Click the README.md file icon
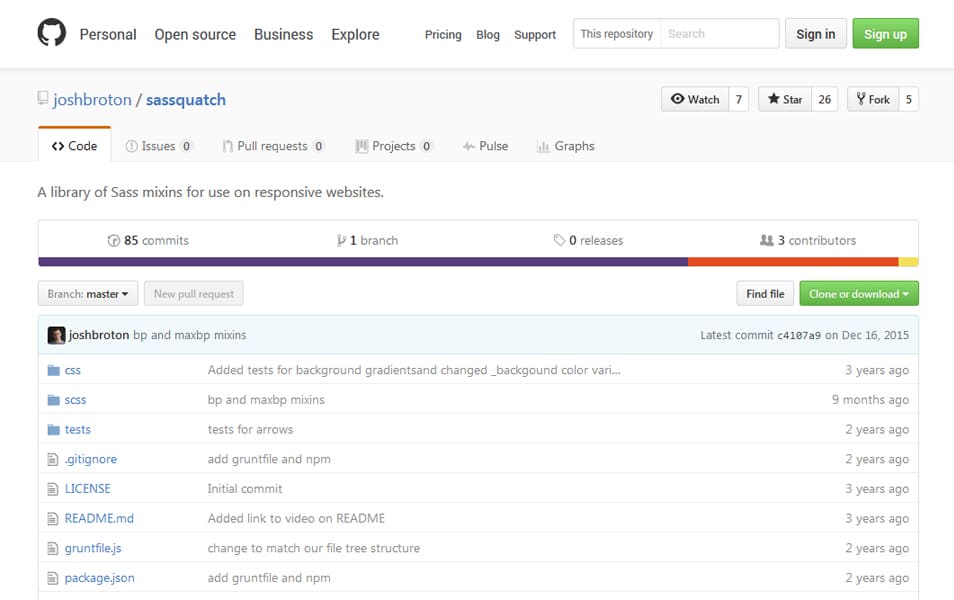 point(53,518)
